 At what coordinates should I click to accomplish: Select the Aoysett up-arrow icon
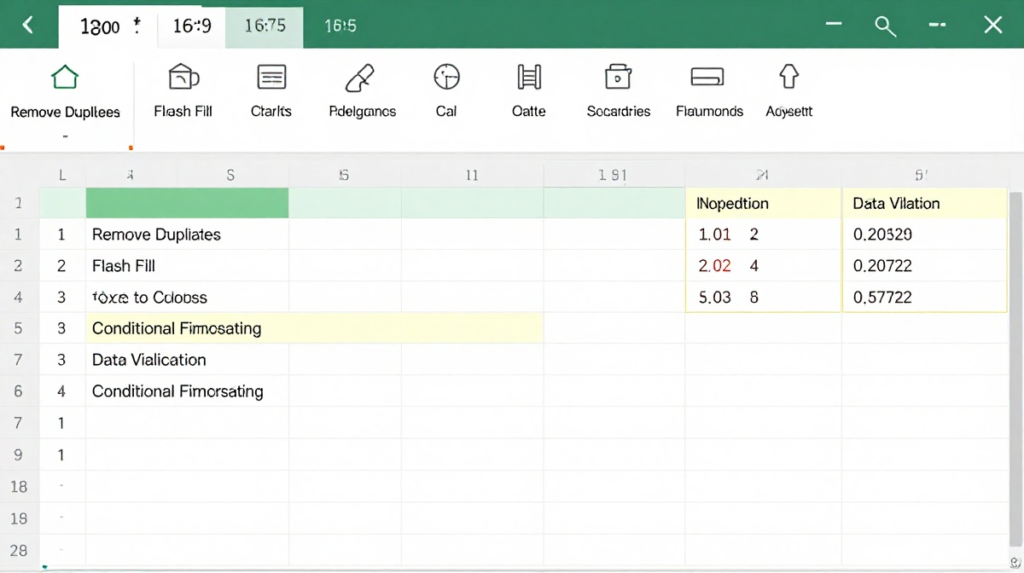coord(789,76)
